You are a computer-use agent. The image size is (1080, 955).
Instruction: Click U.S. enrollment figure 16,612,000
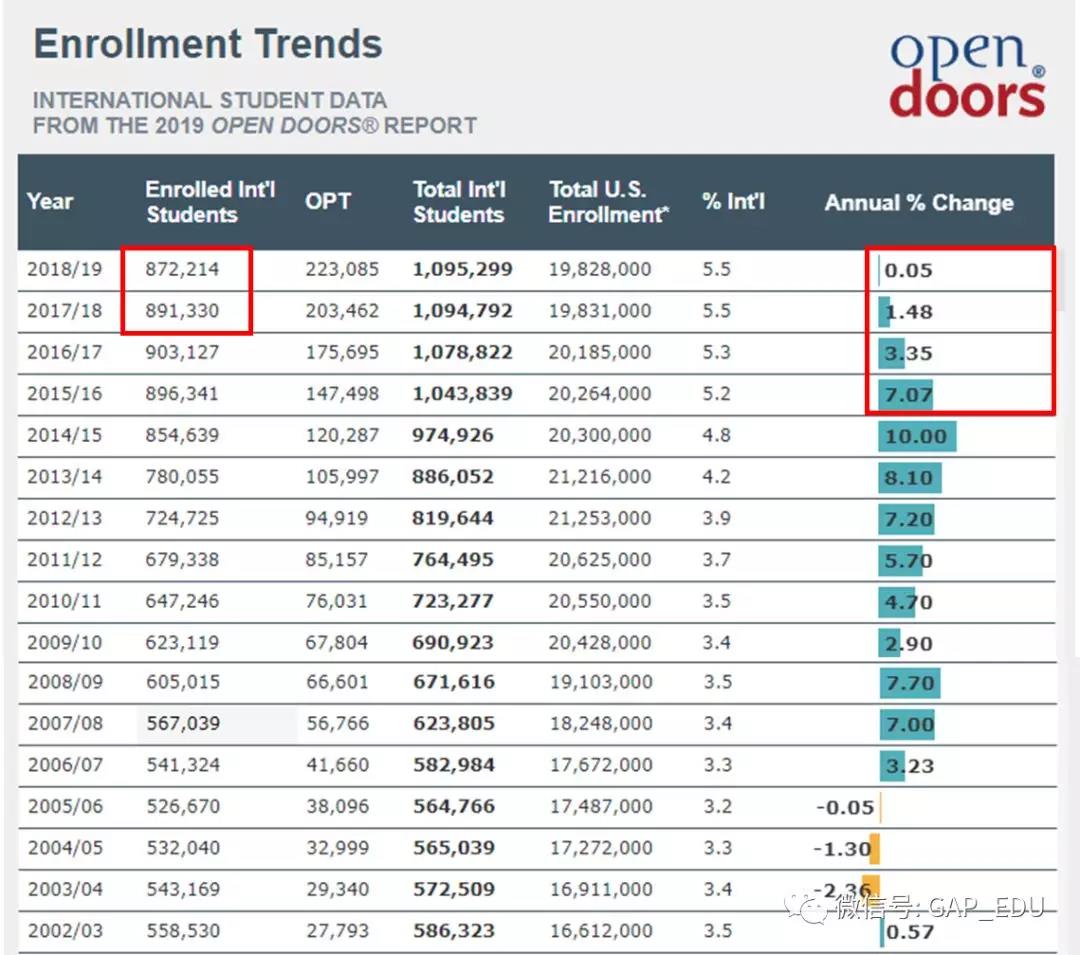[601, 930]
